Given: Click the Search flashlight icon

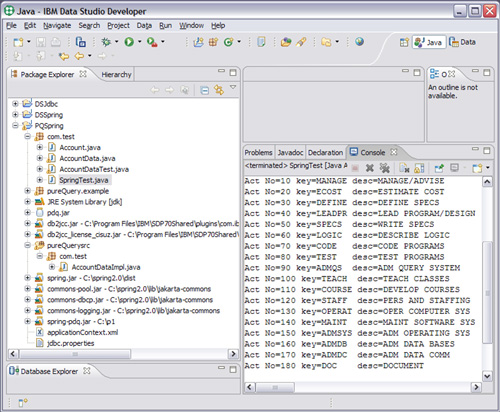Looking at the screenshot, I should 301,42.
